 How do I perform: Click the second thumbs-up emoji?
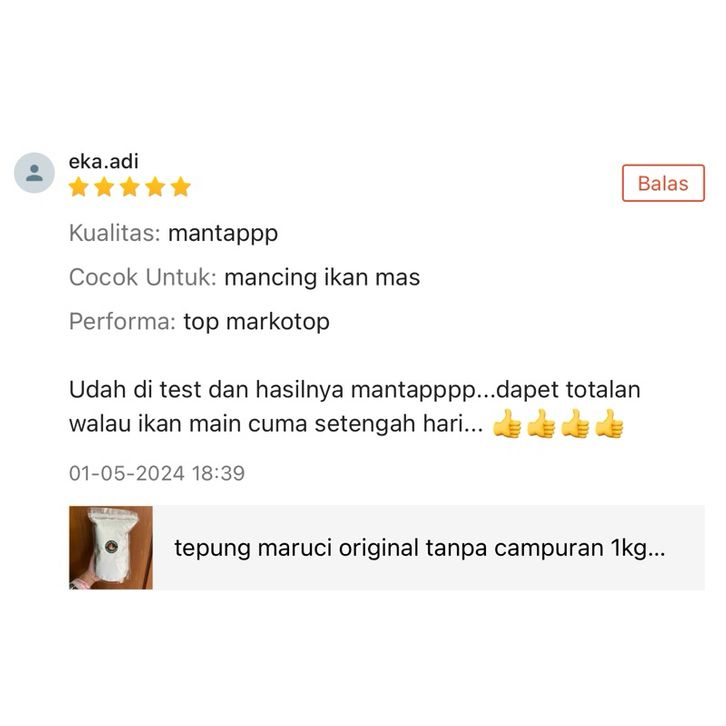point(541,423)
